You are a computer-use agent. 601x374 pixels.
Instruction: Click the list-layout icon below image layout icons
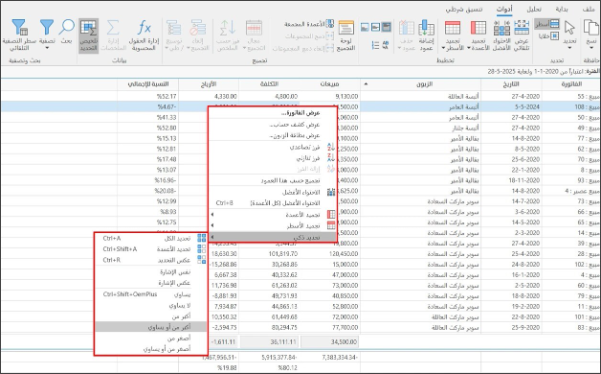(x=375, y=45)
